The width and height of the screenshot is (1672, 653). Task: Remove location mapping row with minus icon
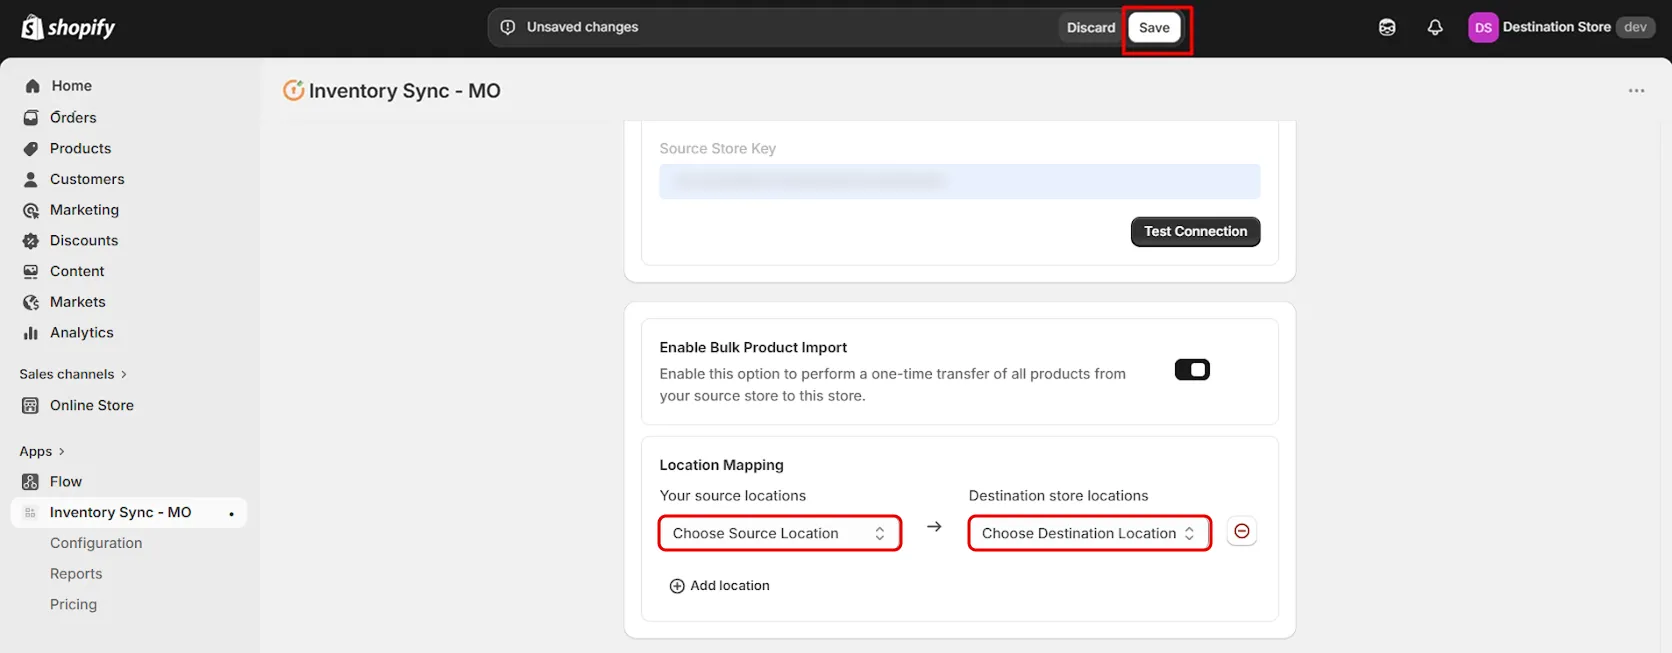click(1242, 532)
